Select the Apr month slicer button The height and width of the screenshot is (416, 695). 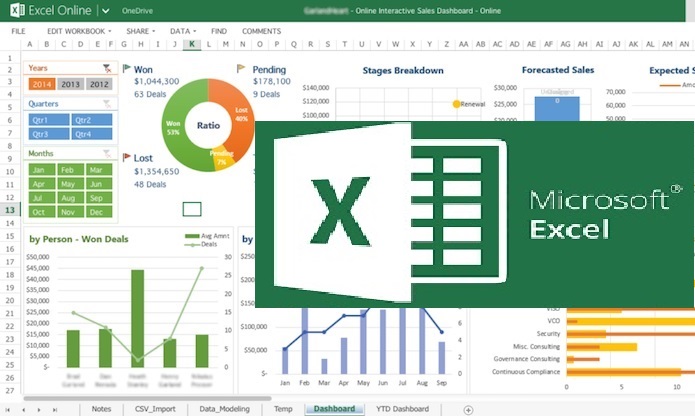tap(42, 184)
